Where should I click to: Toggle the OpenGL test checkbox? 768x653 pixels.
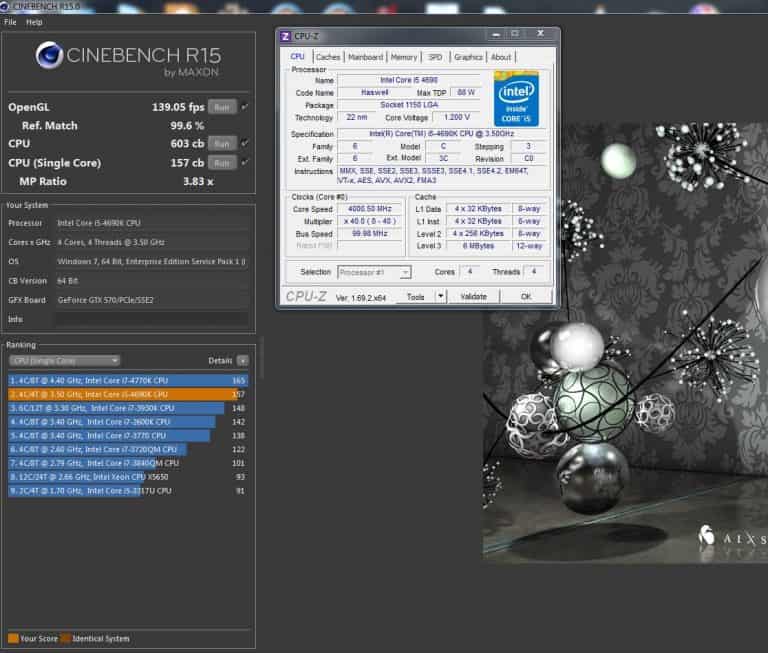(244, 107)
